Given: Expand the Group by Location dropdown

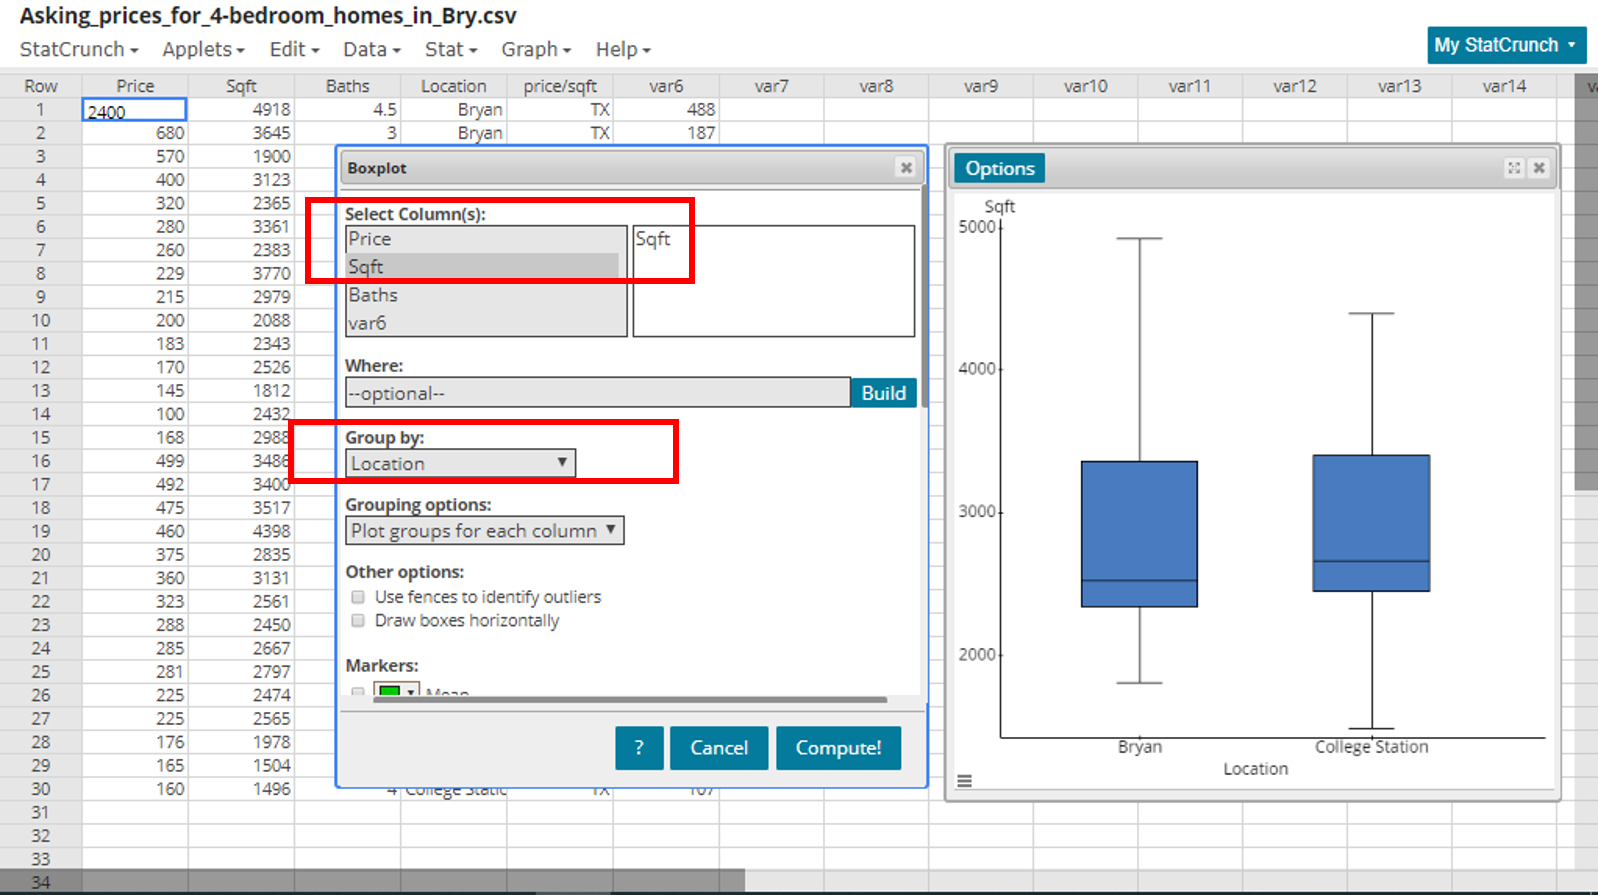Looking at the screenshot, I should 460,464.
